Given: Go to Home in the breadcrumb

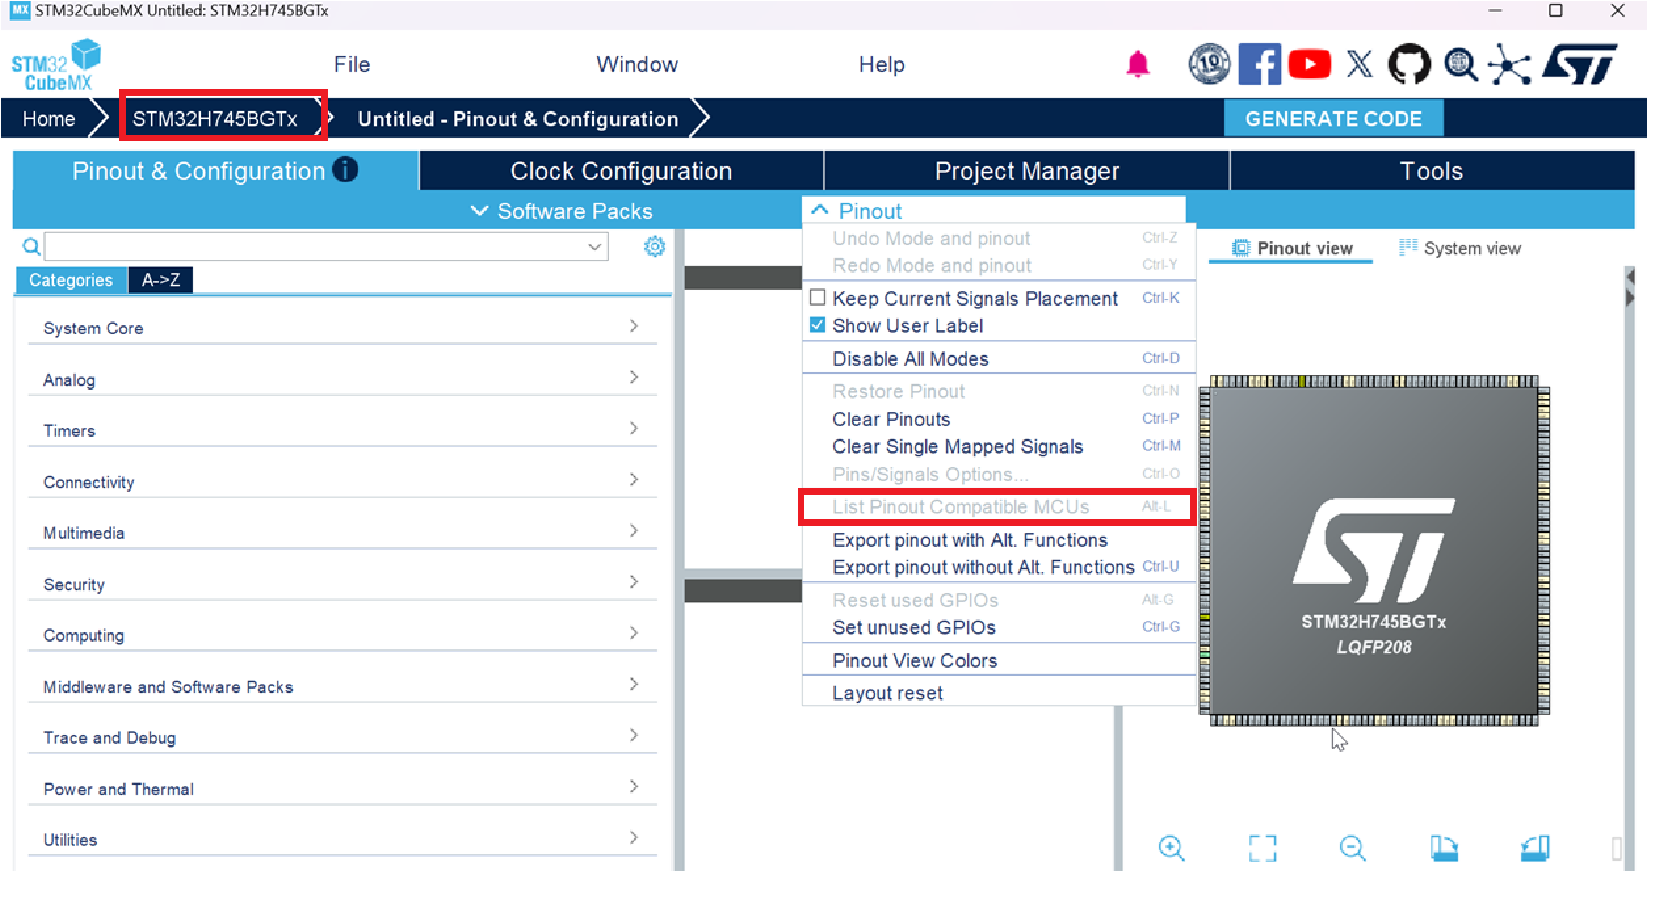Looking at the screenshot, I should point(49,119).
